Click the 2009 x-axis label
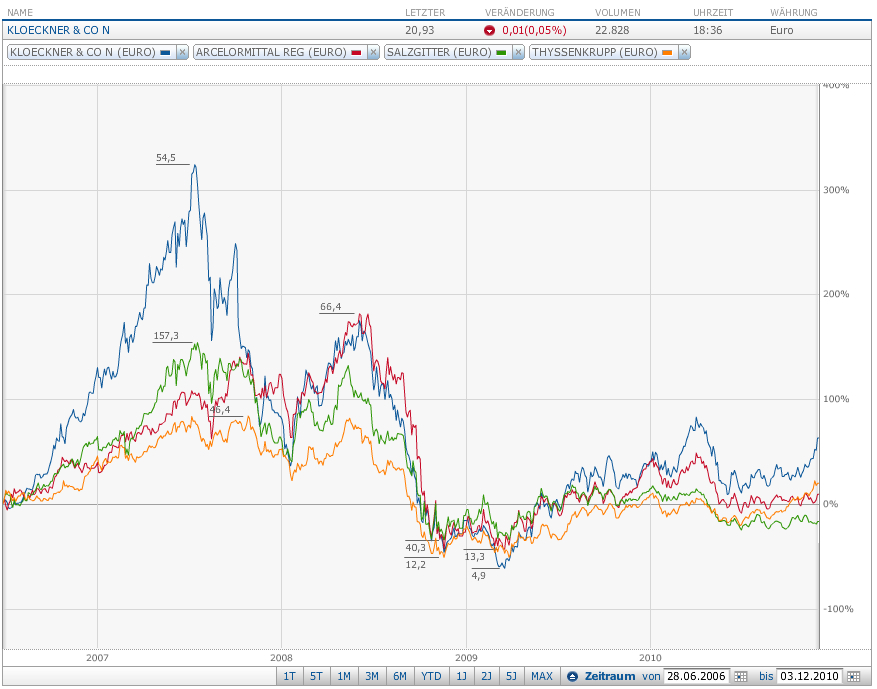The height and width of the screenshot is (689, 877). [466, 658]
